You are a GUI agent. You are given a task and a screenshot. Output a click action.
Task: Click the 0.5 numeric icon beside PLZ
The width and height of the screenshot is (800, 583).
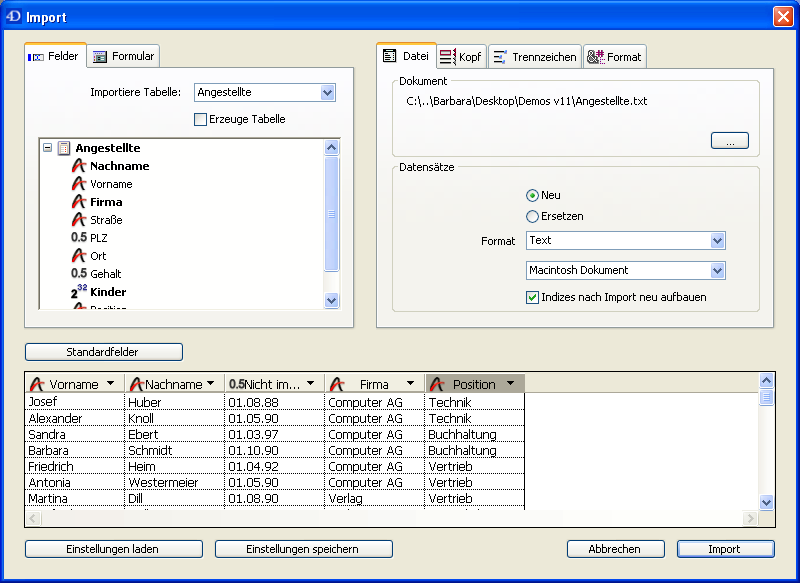coord(79,238)
